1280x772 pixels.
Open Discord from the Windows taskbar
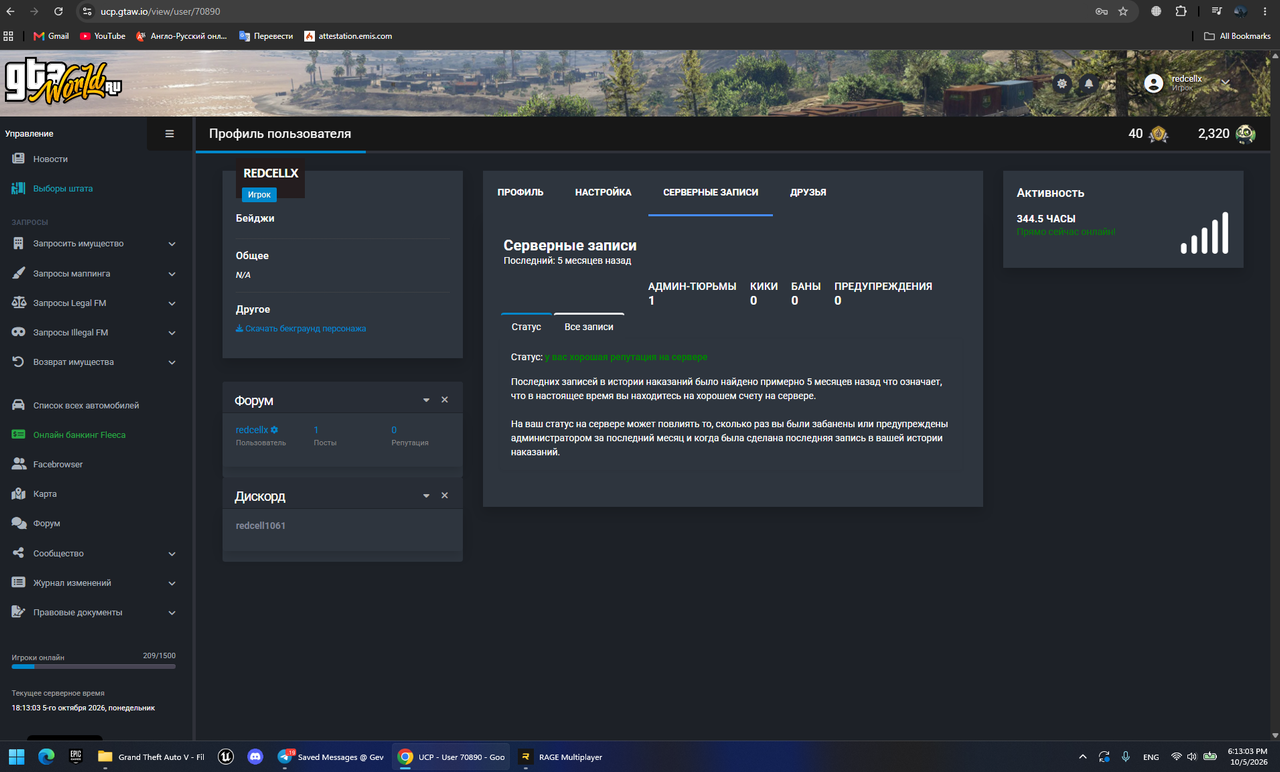pyautogui.click(x=254, y=757)
